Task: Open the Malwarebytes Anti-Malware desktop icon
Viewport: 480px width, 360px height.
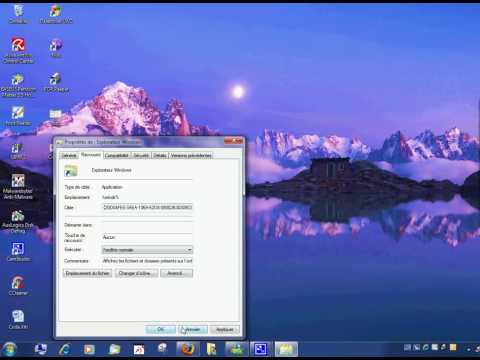Action: click(x=18, y=187)
